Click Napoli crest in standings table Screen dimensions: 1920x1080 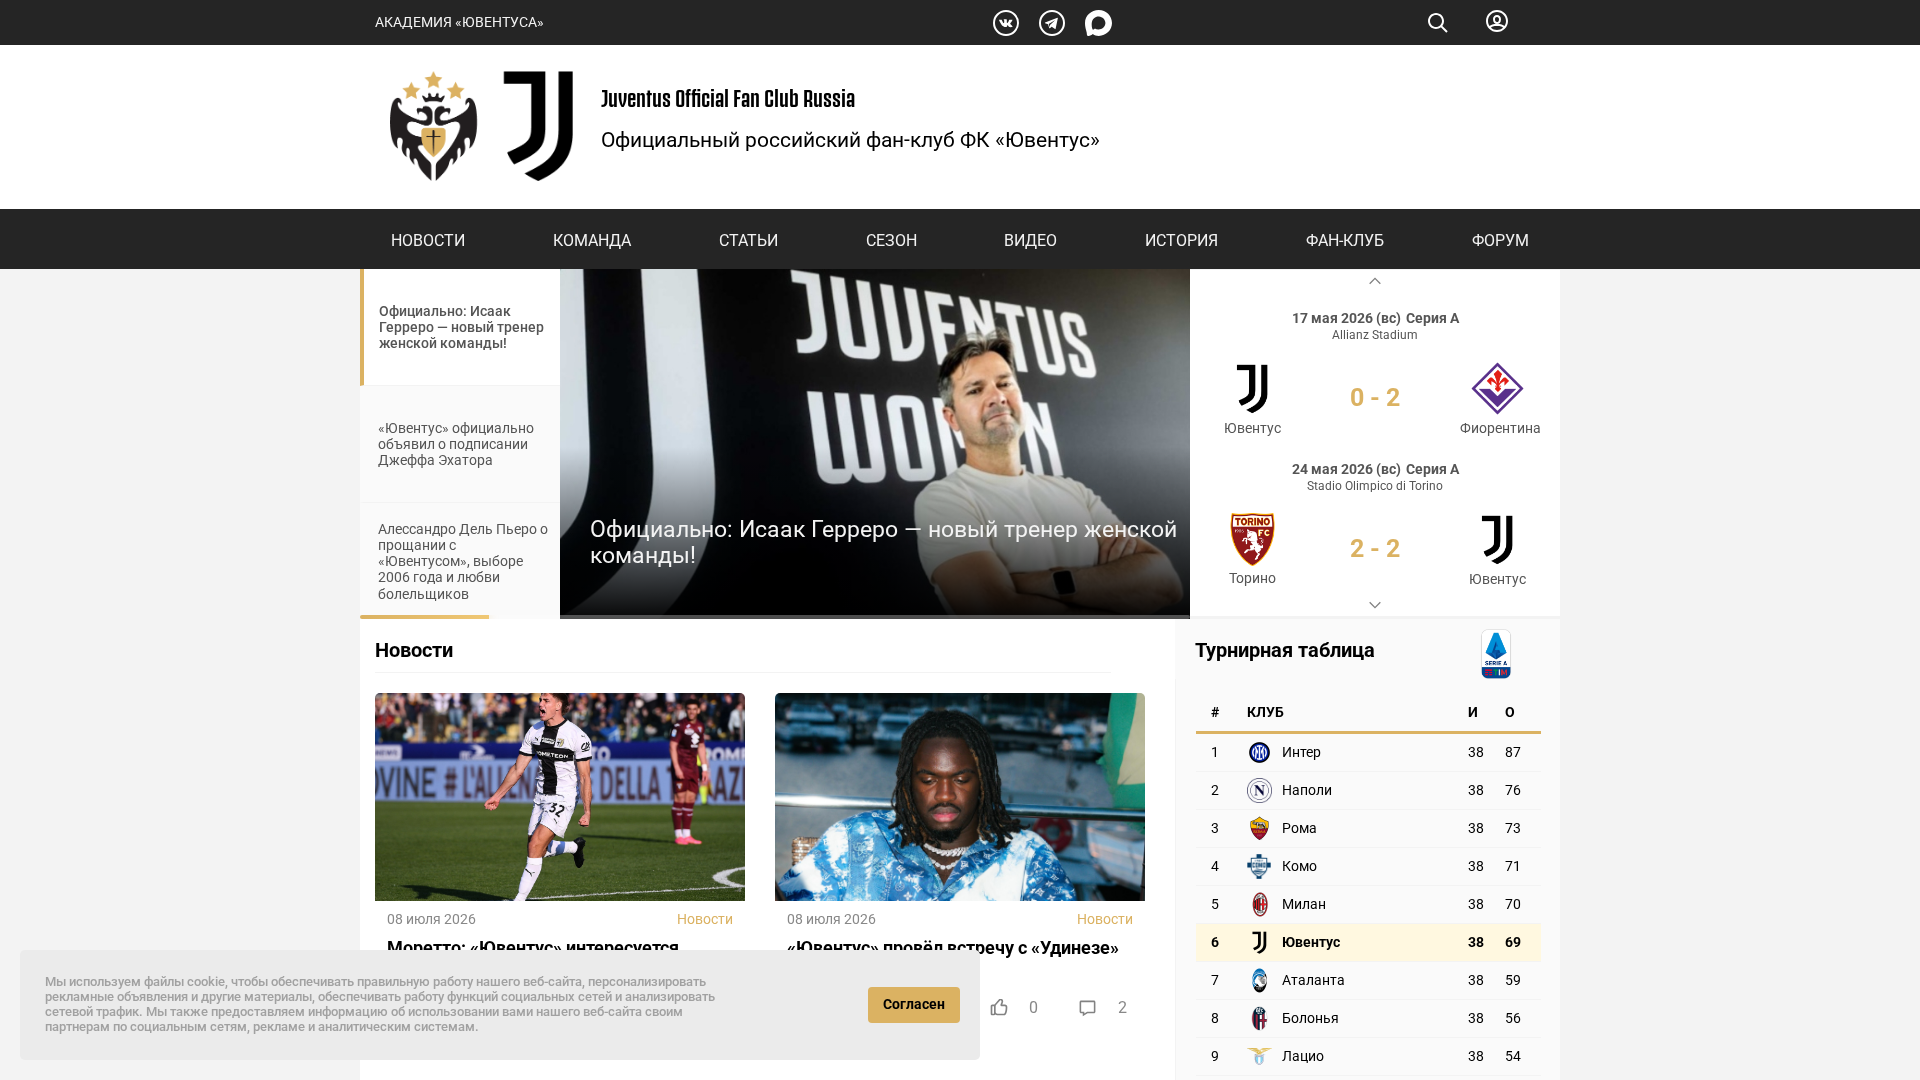tap(1259, 790)
